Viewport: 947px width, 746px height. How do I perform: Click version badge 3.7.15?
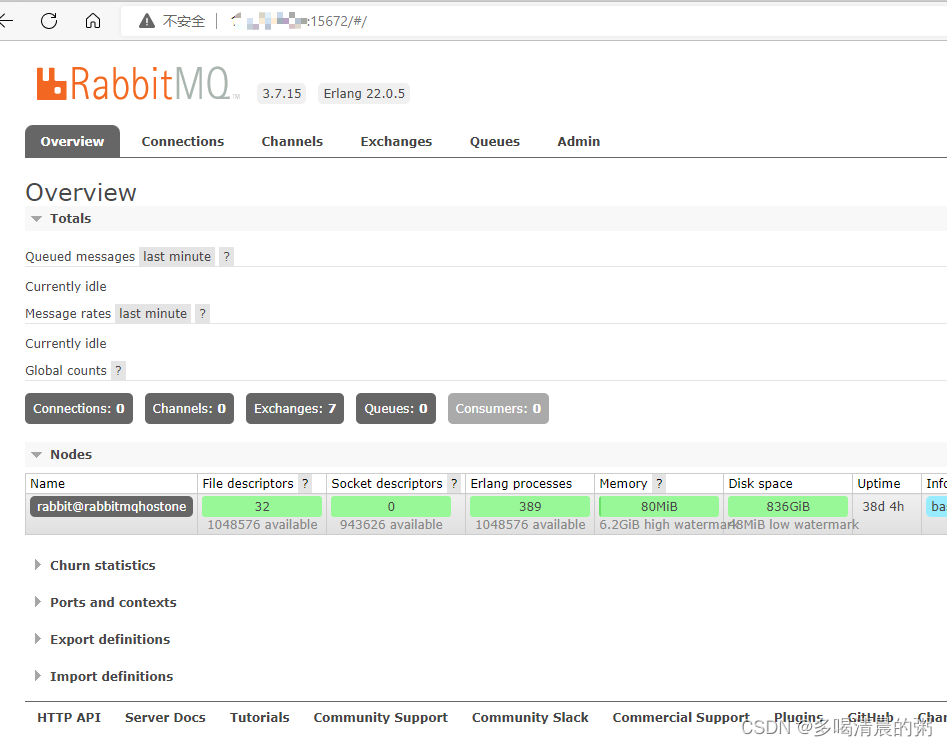tap(281, 94)
